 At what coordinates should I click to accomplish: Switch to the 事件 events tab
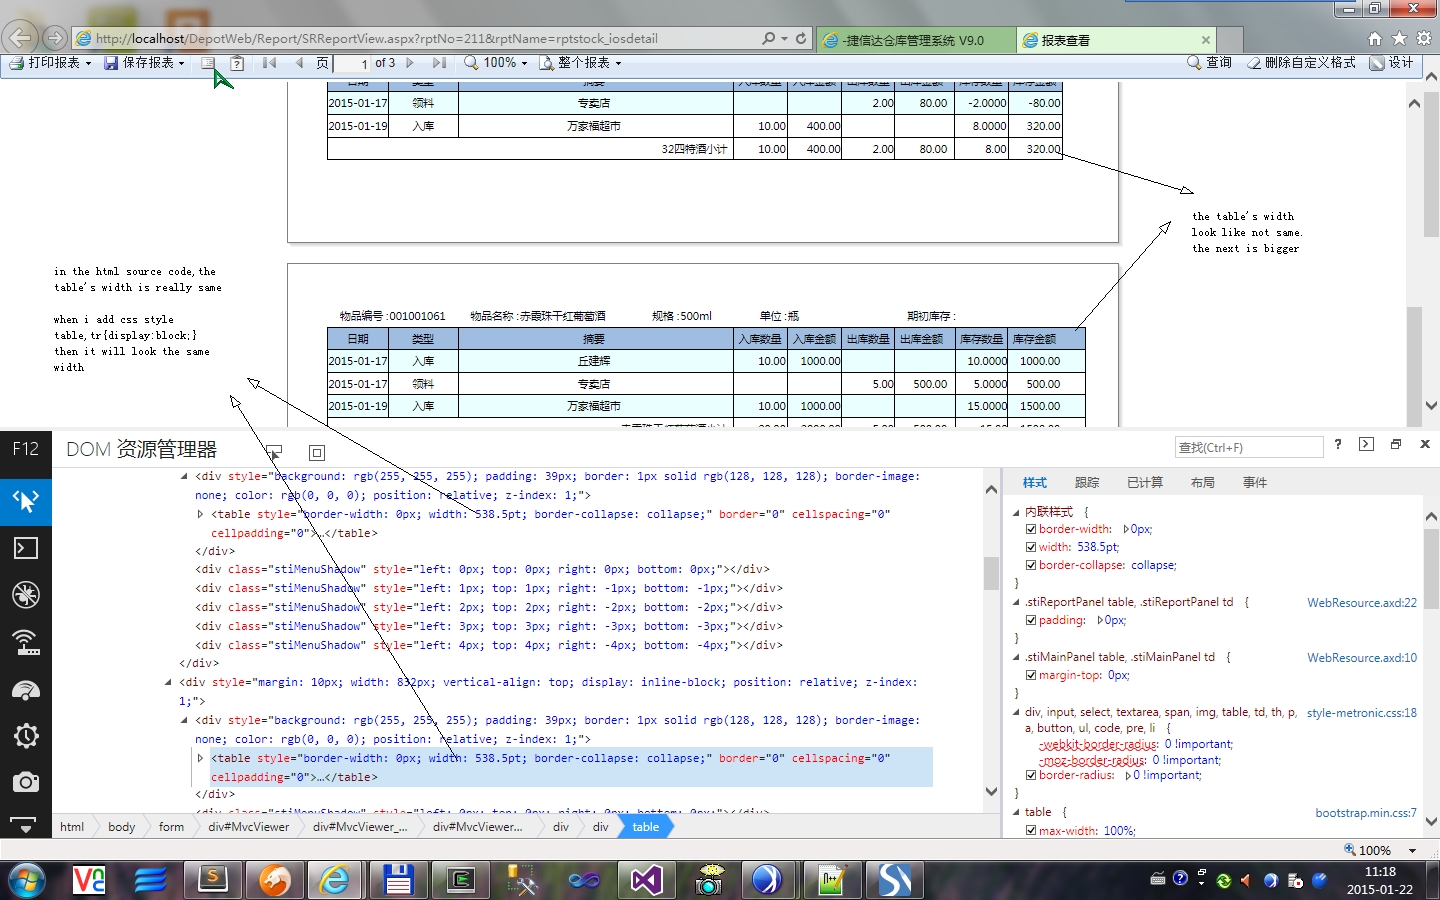coord(1255,482)
